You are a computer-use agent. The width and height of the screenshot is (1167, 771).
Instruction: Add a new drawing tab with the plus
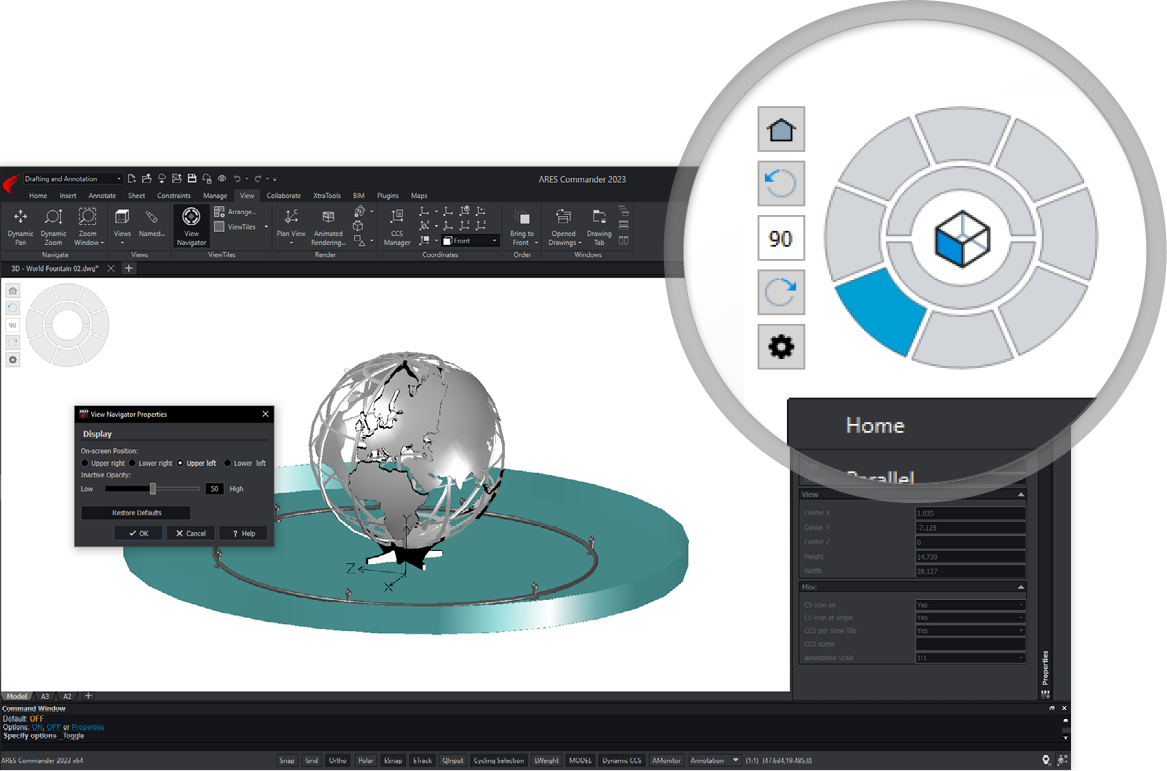129,268
